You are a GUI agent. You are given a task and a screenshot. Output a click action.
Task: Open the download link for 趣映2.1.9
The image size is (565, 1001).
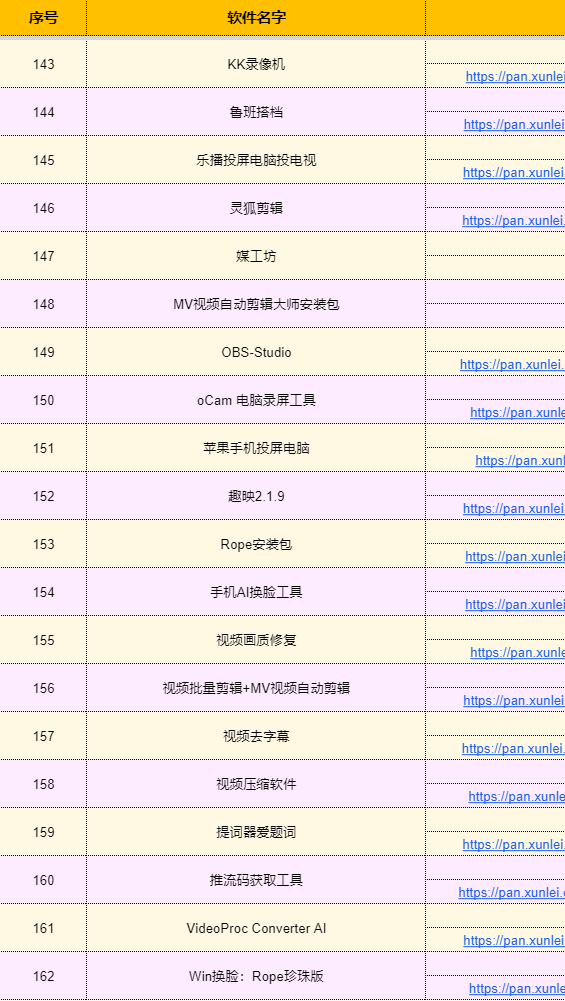(x=514, y=509)
